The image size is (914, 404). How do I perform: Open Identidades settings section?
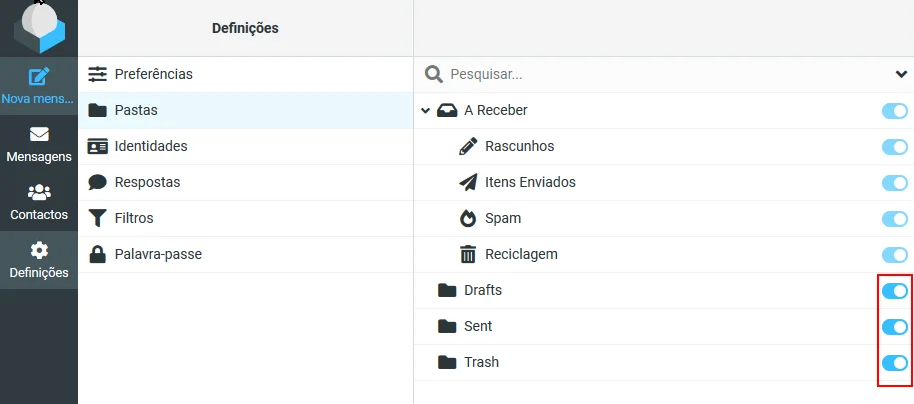tap(150, 146)
